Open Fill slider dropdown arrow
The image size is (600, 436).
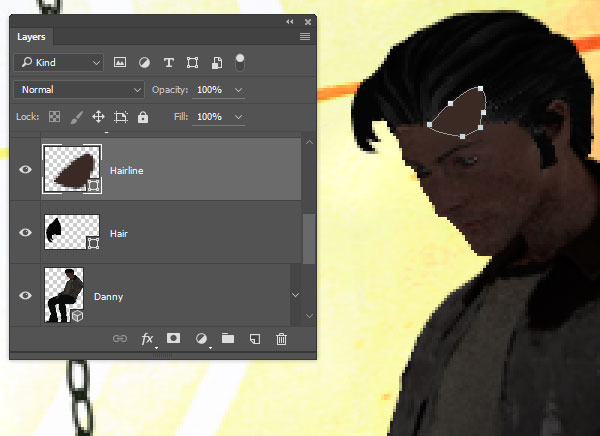pos(238,117)
